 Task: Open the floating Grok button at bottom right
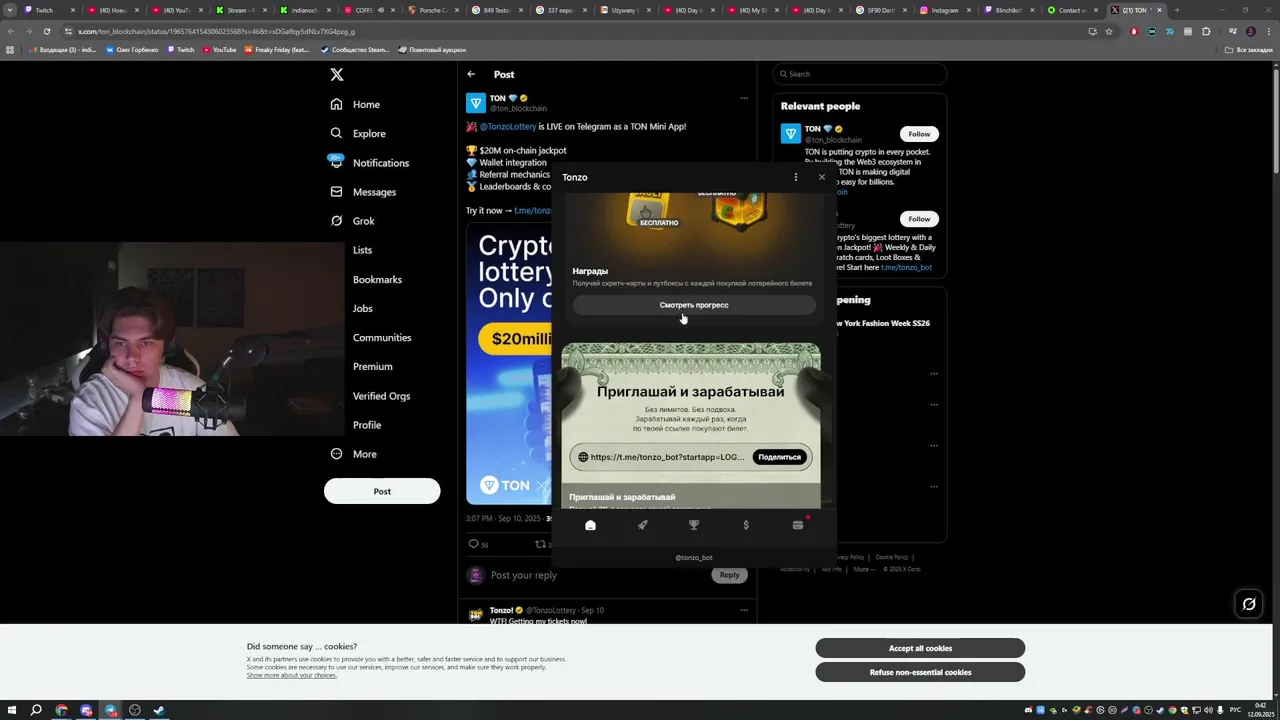[x=1249, y=603]
